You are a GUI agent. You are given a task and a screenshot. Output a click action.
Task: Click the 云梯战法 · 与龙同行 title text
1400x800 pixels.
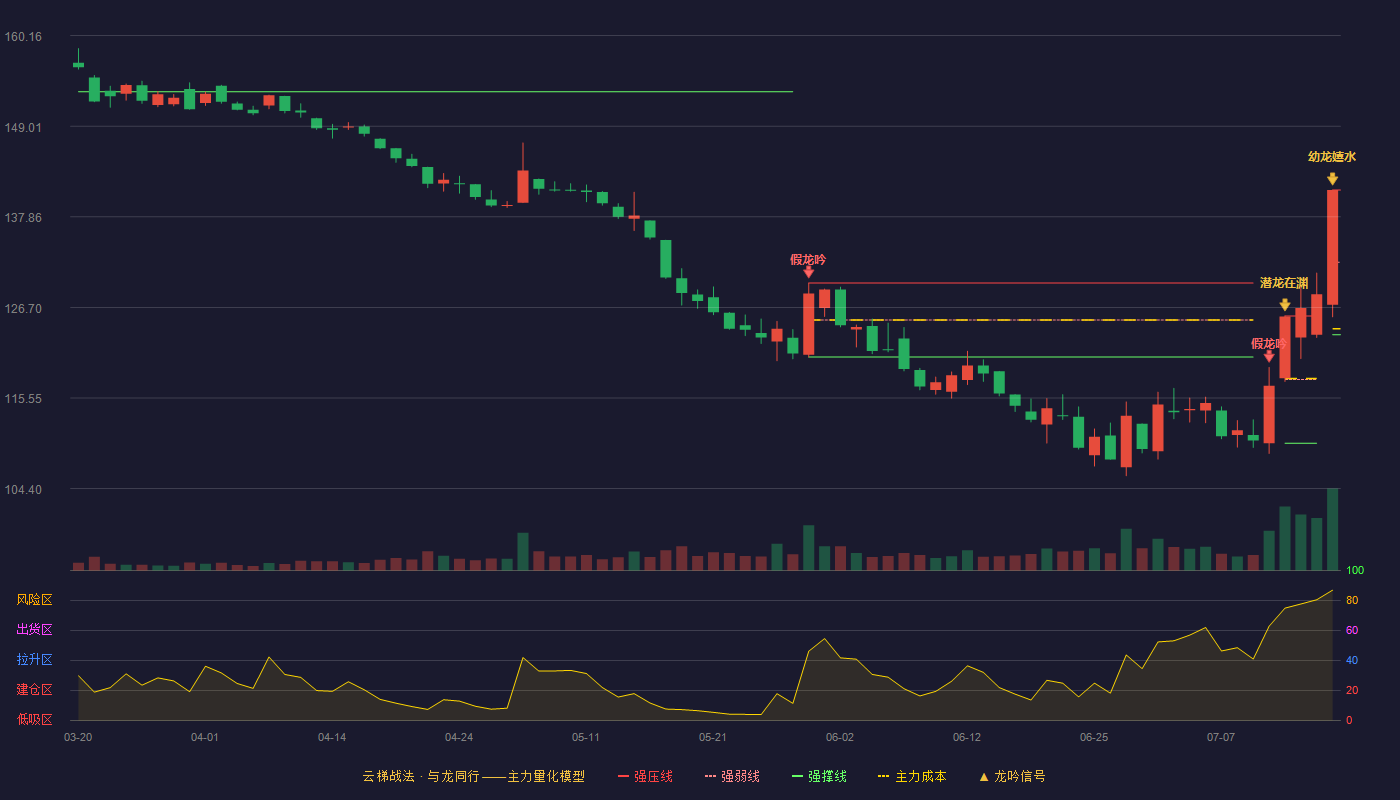421,776
